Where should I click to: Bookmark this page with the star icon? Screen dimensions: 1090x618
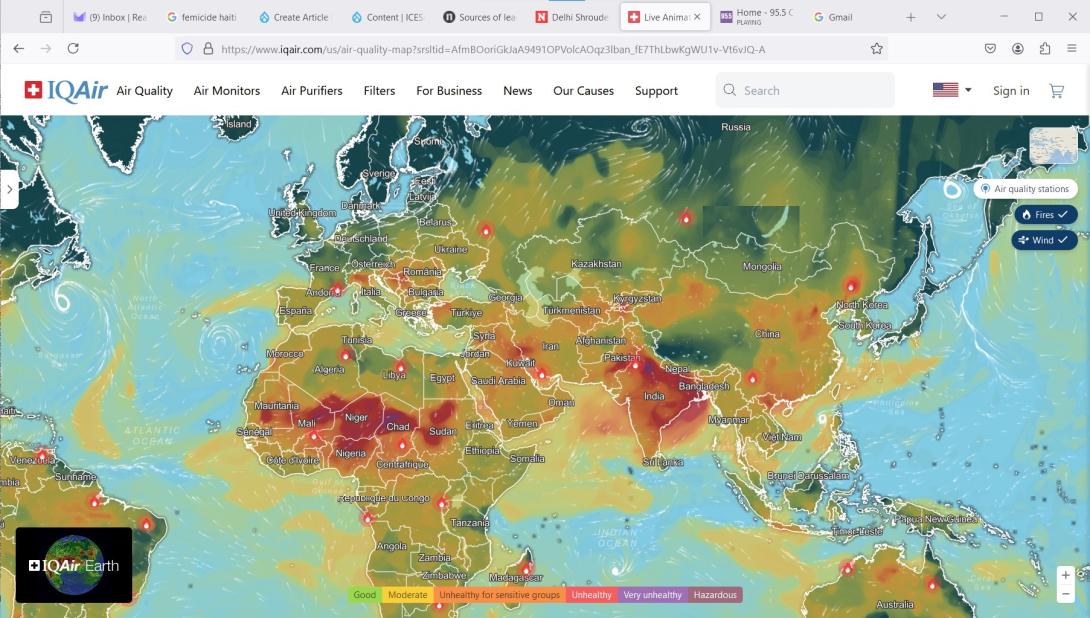pos(877,48)
